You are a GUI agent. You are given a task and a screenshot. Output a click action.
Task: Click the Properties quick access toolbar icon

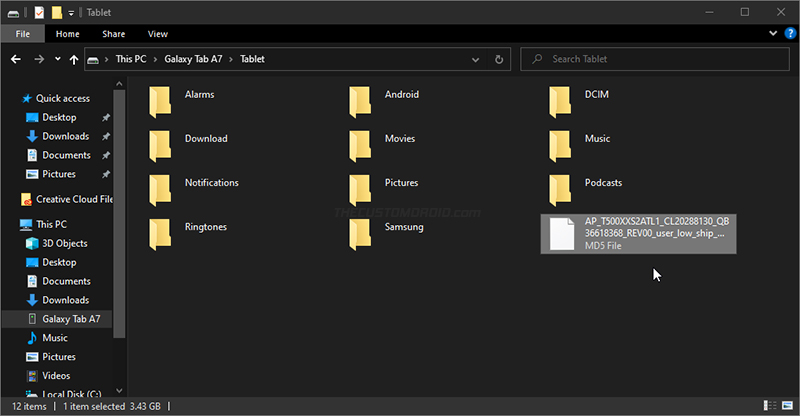tap(39, 12)
